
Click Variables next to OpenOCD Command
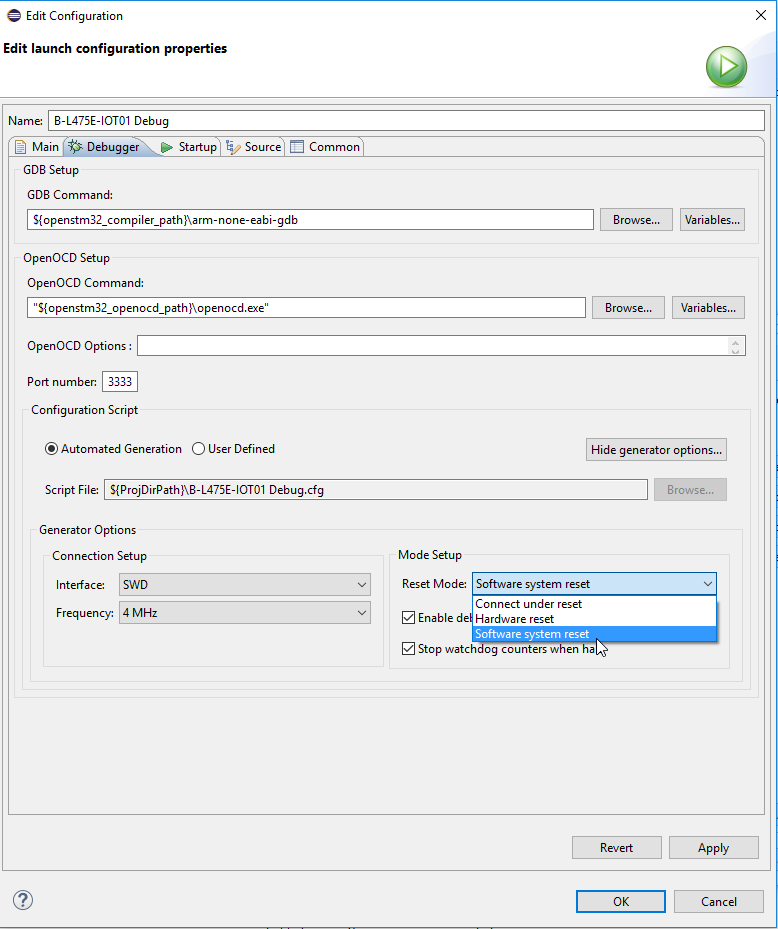click(x=708, y=308)
